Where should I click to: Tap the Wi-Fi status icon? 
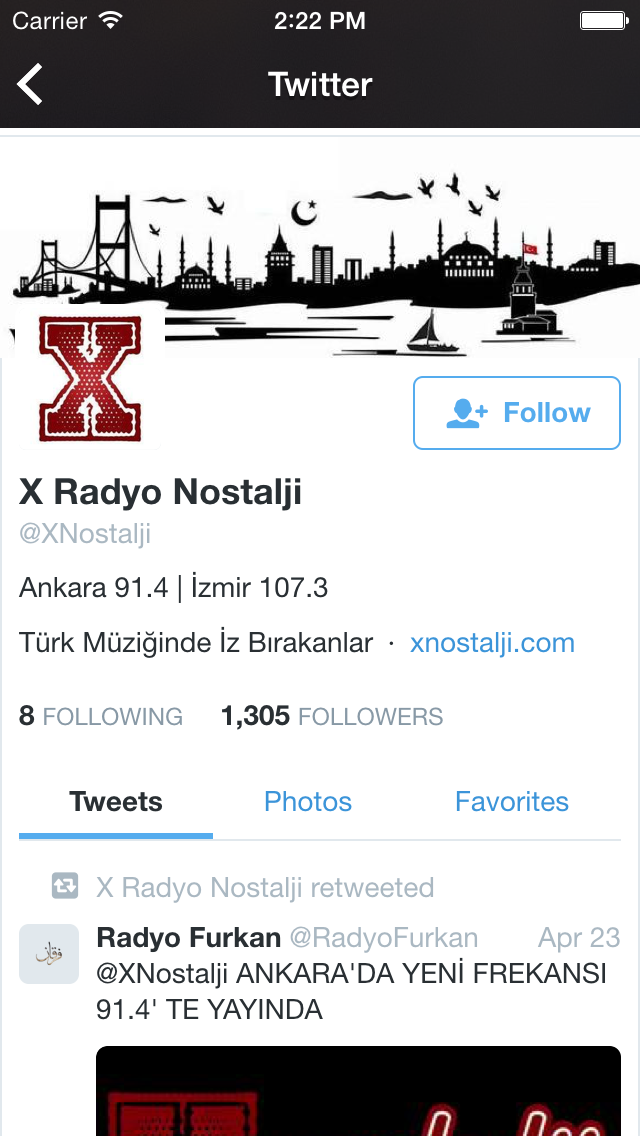click(x=111, y=20)
